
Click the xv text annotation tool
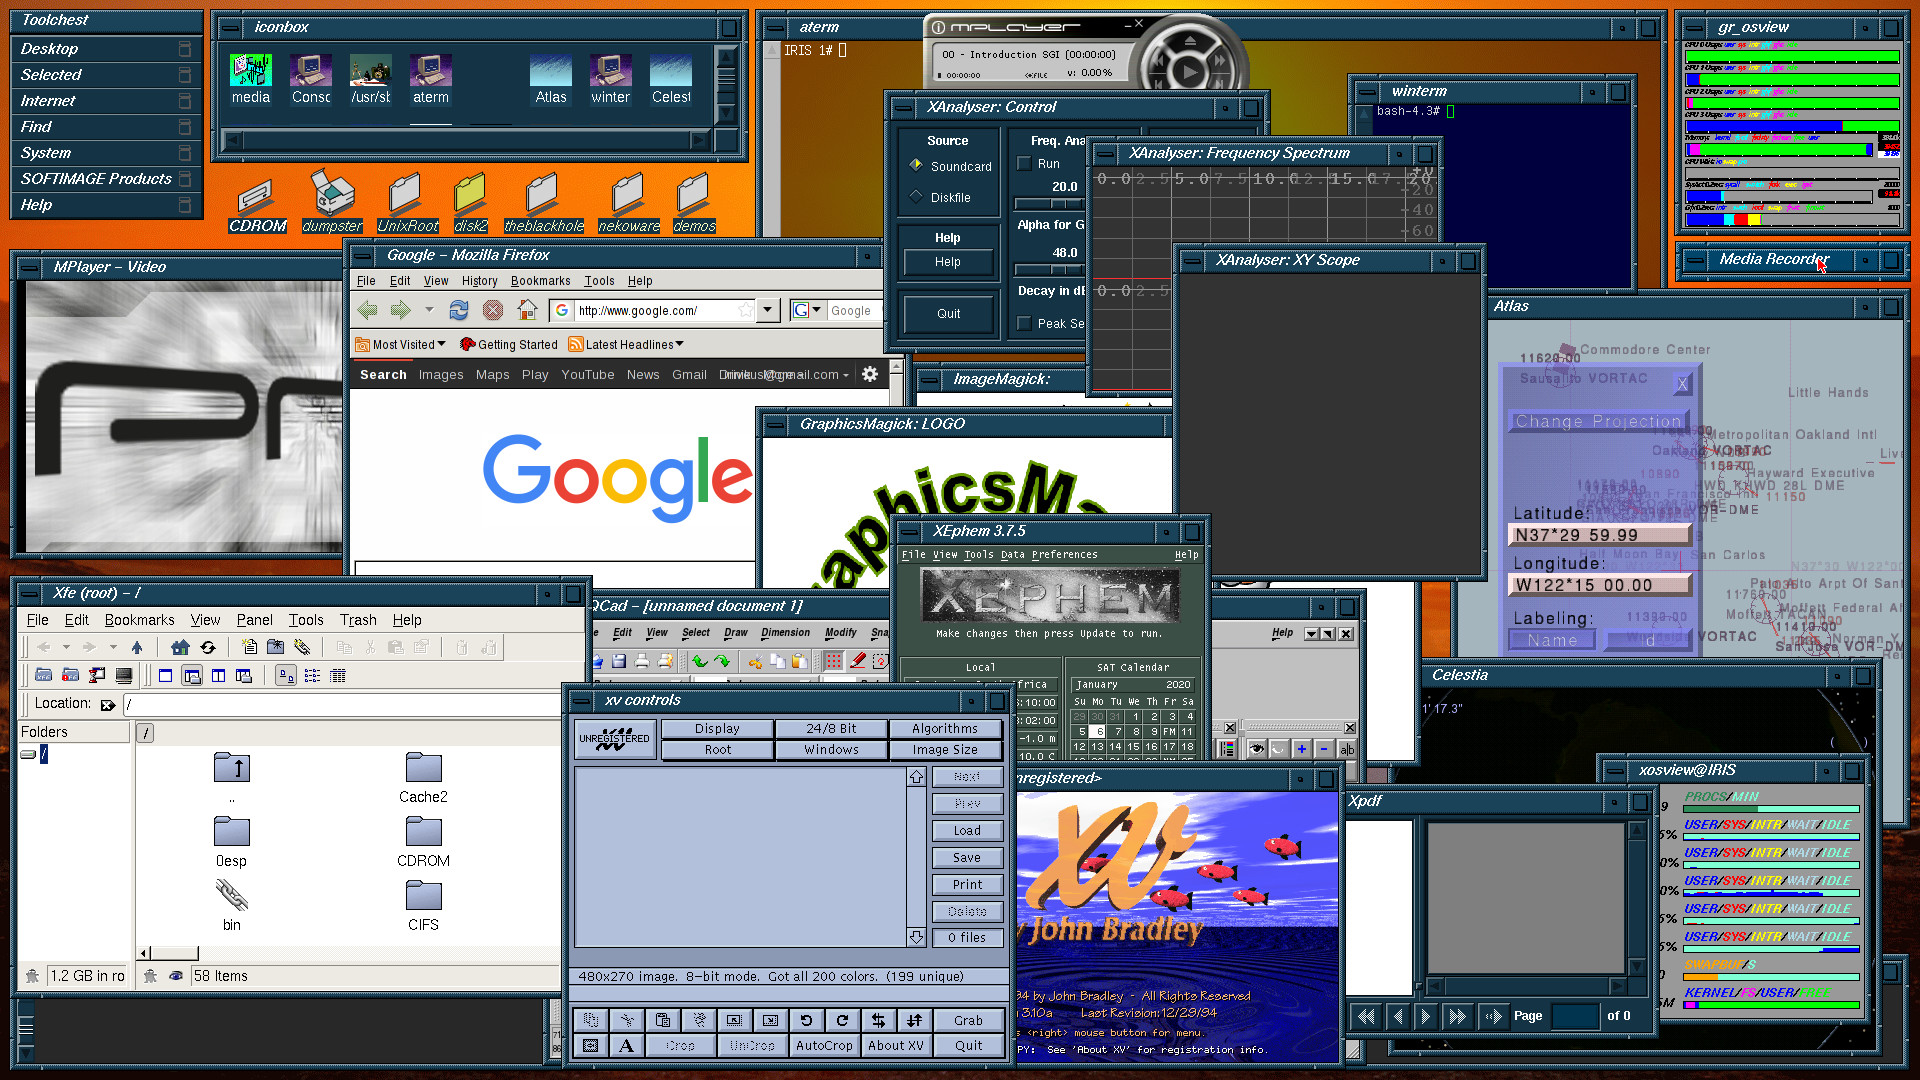pos(626,1046)
